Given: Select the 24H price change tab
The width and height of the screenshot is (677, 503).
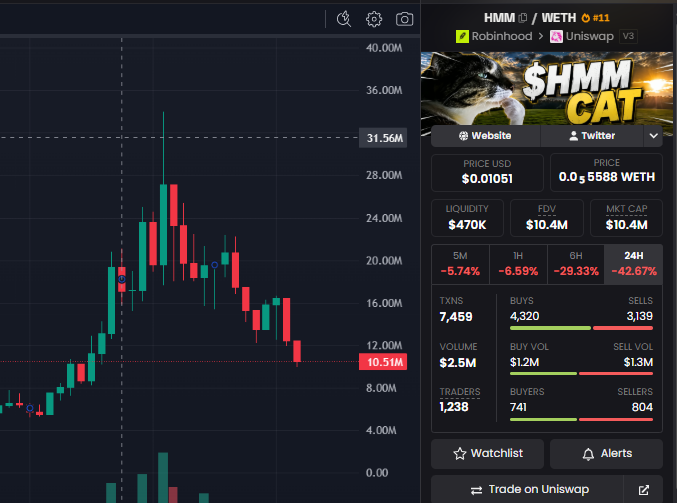Looking at the screenshot, I should tap(633, 264).
